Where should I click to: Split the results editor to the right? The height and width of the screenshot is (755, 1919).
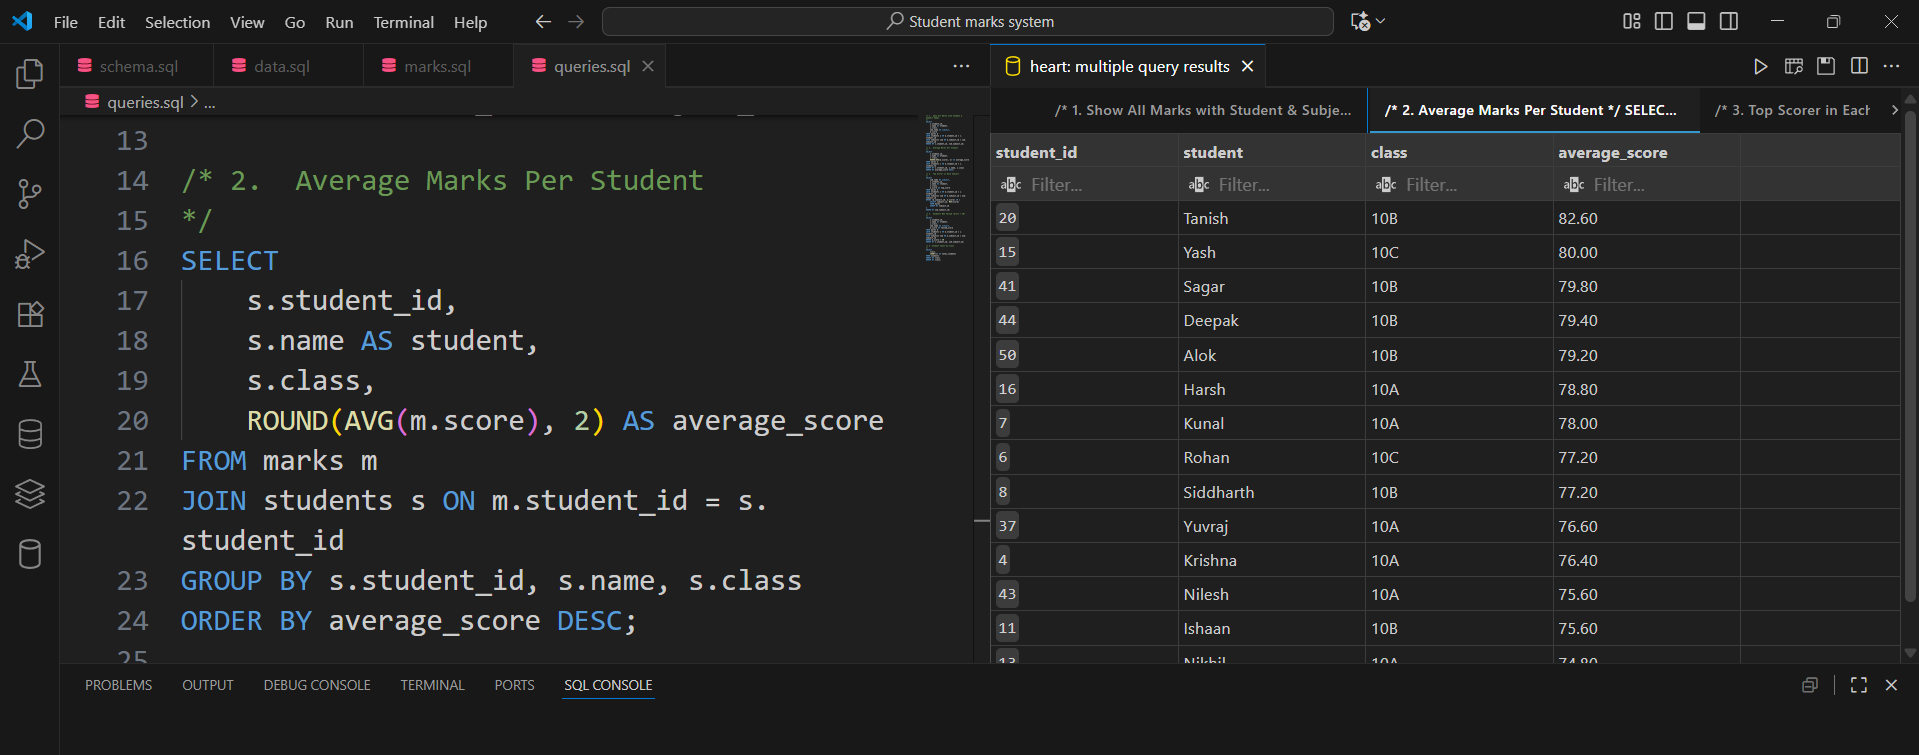pyautogui.click(x=1859, y=66)
